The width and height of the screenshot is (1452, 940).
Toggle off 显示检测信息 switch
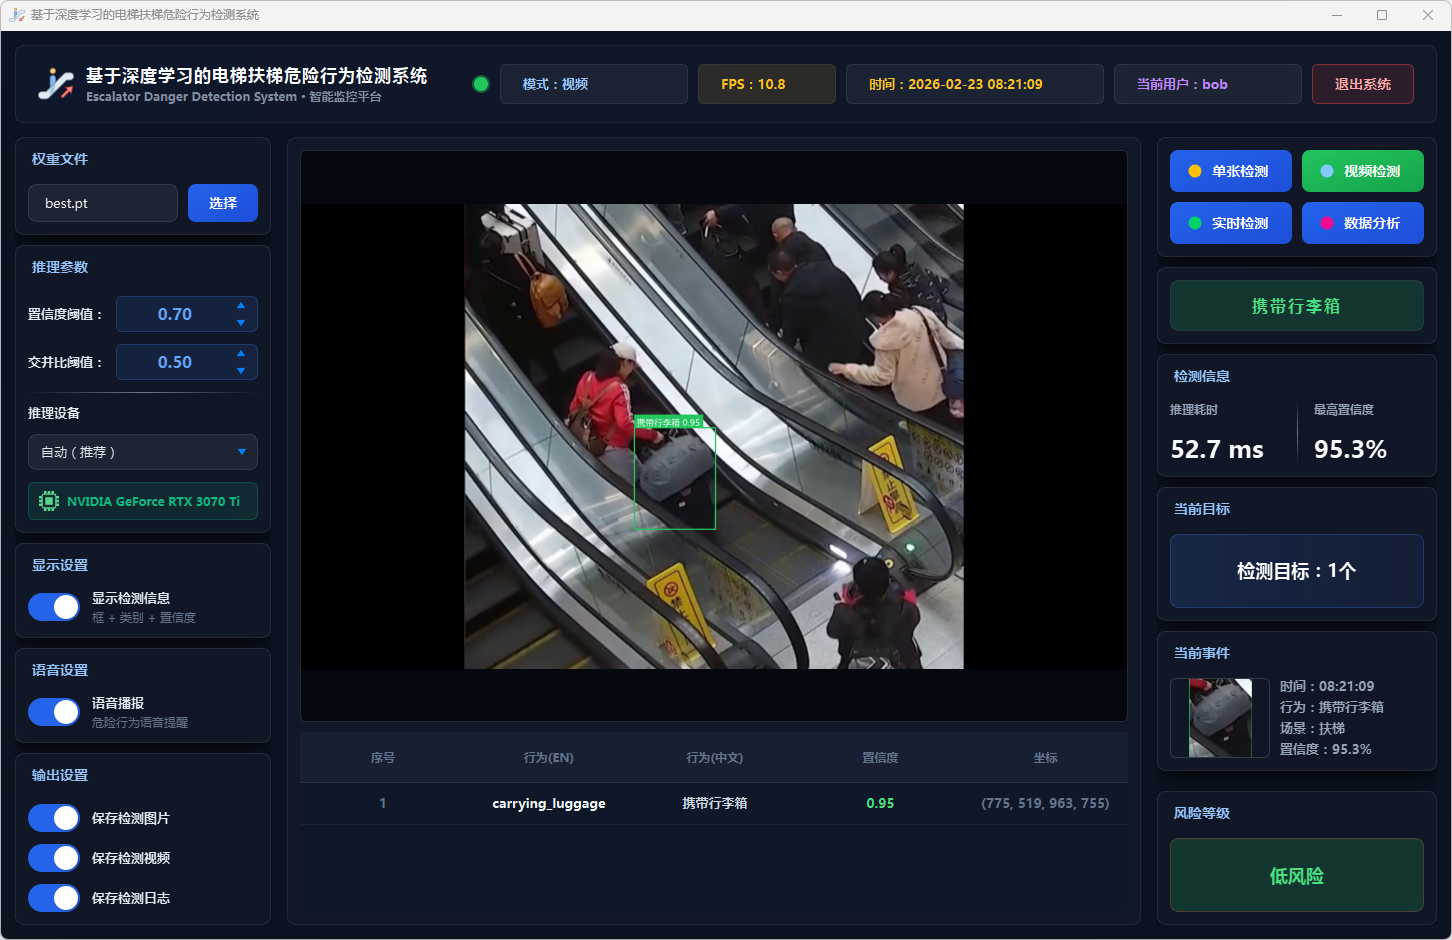click(54, 607)
